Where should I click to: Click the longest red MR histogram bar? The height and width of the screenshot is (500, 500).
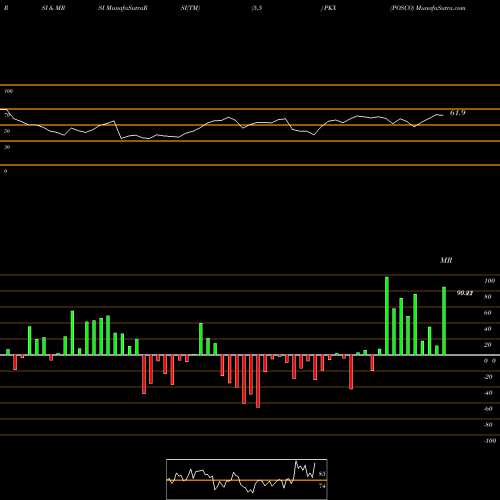click(258, 381)
